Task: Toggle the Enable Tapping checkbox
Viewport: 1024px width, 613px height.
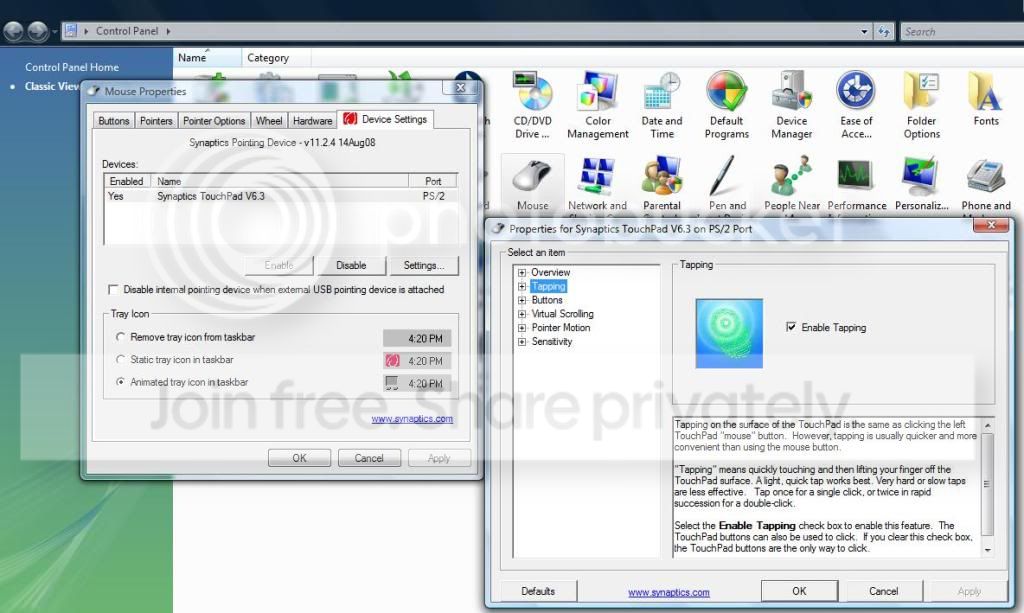Action: tap(791, 326)
